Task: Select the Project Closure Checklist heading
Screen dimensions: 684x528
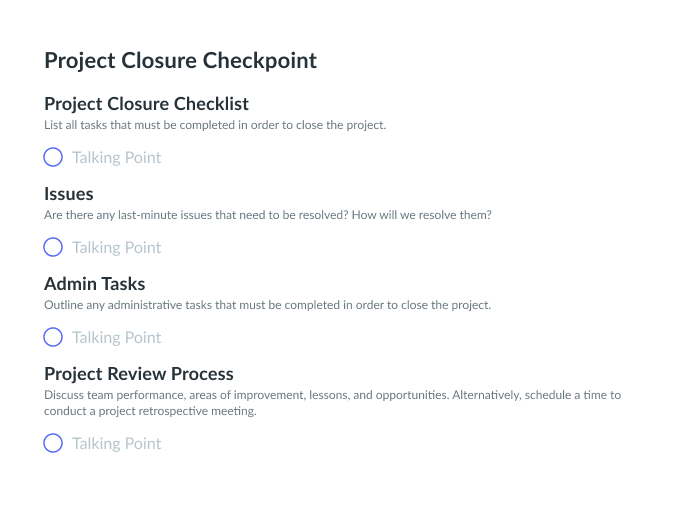Action: (147, 104)
